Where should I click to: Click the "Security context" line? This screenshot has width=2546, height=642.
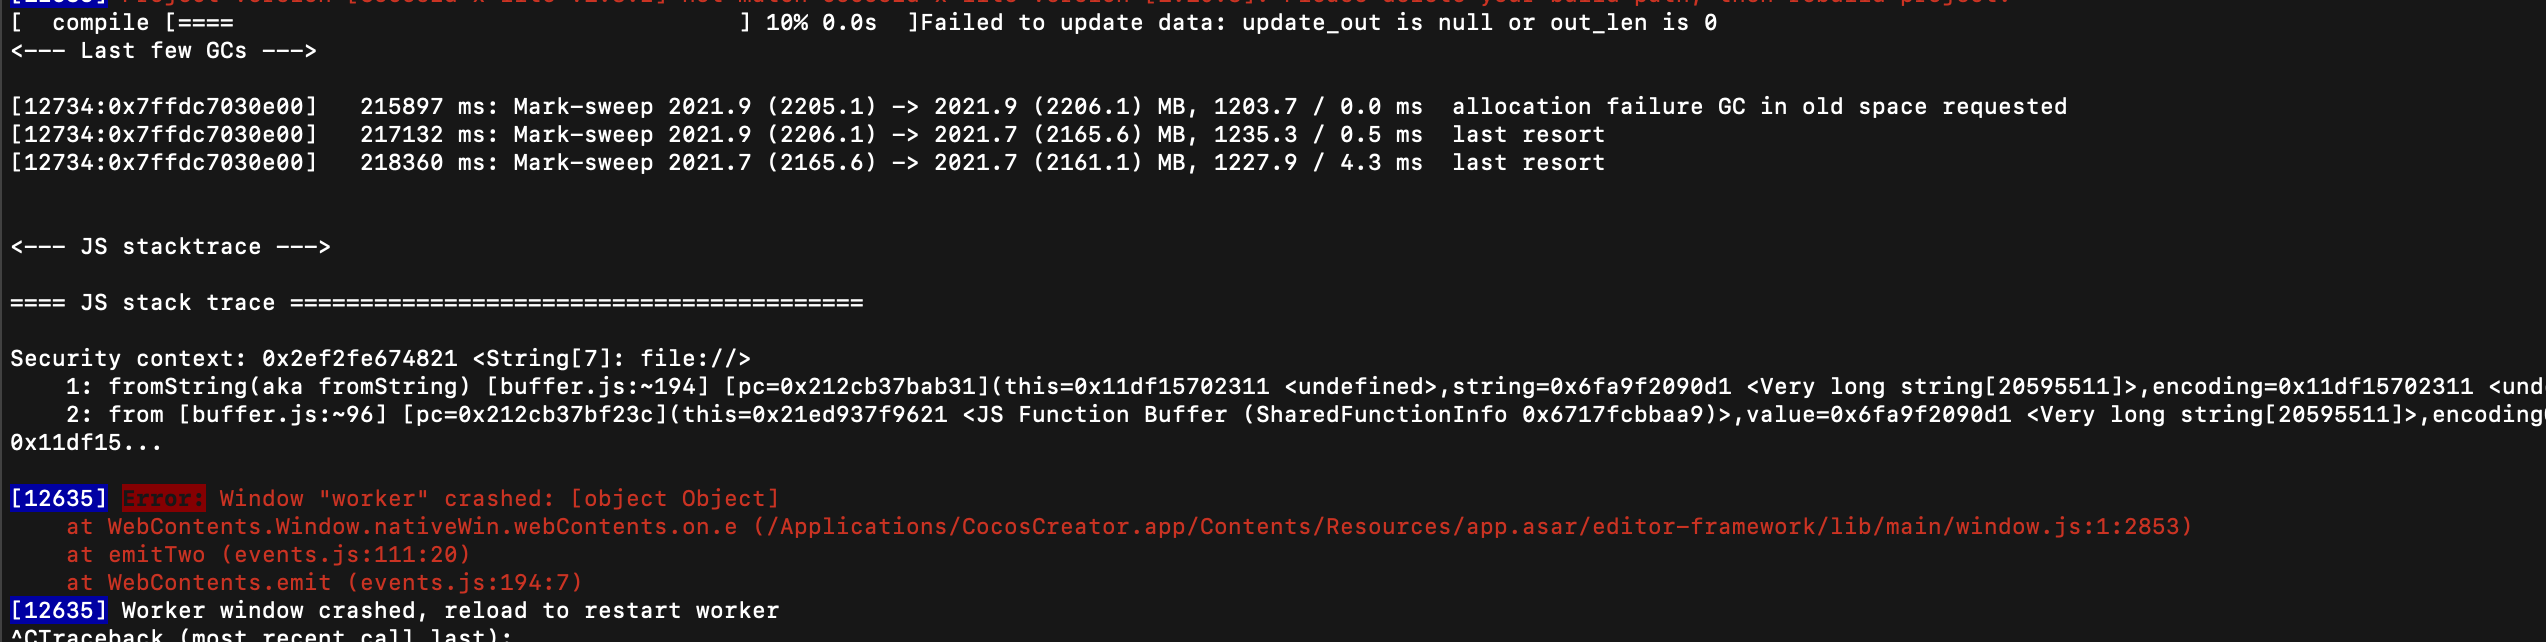click(x=380, y=358)
